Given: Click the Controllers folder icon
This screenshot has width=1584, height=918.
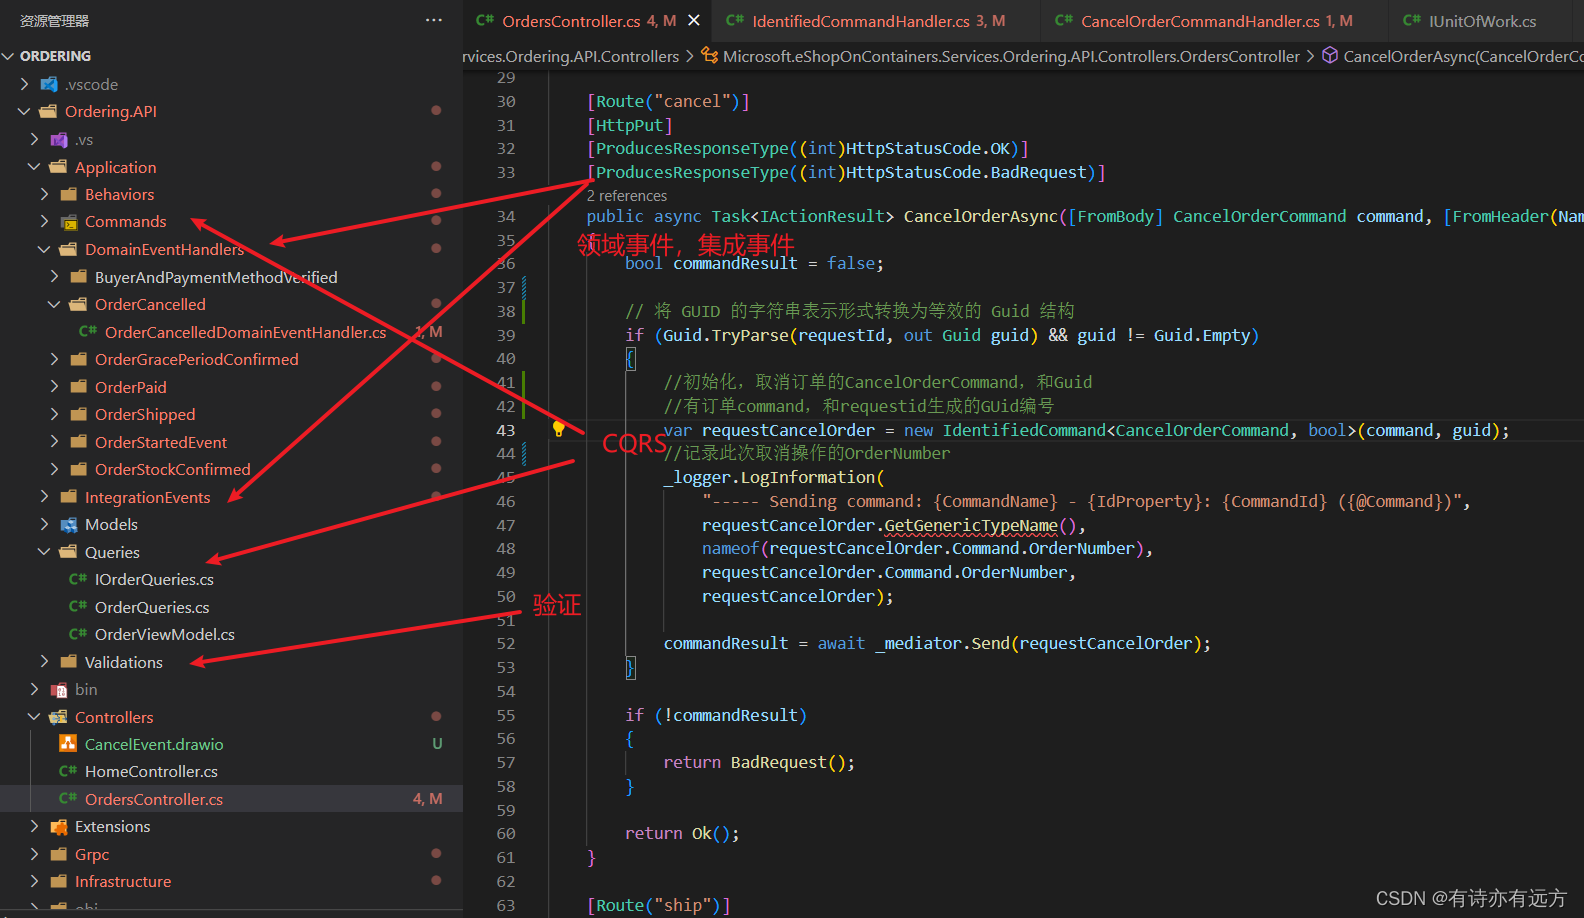Looking at the screenshot, I should (59, 717).
